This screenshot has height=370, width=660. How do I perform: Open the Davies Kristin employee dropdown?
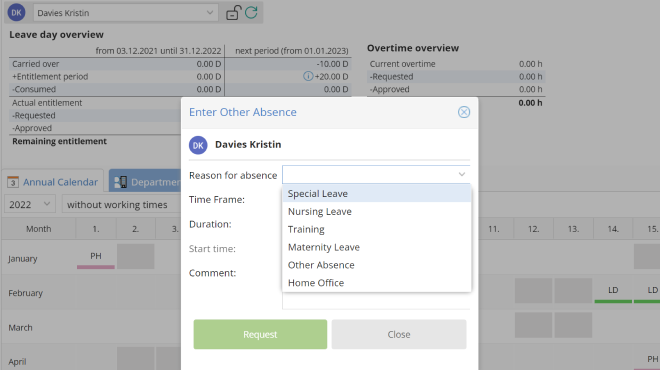pyautogui.click(x=125, y=13)
